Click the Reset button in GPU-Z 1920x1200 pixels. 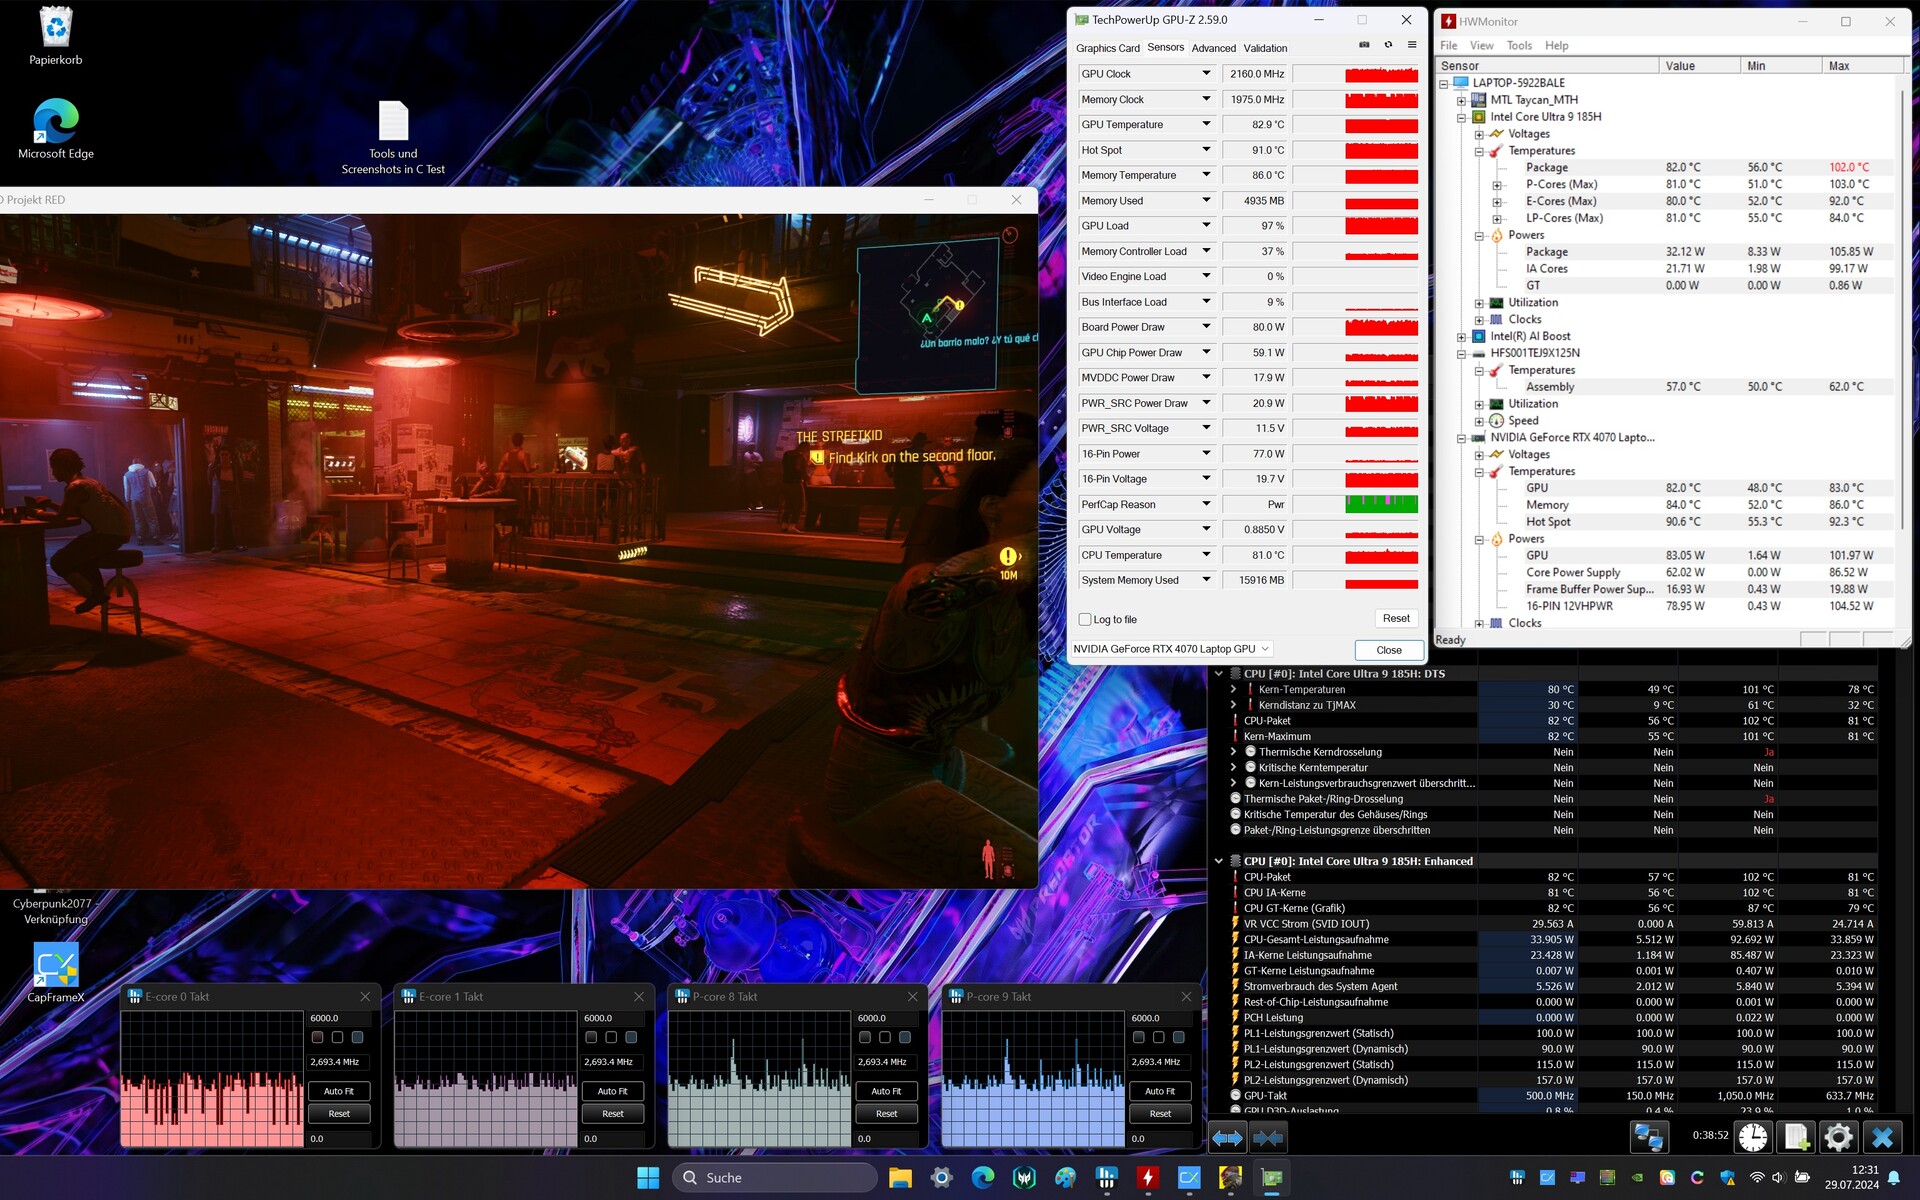pyautogui.click(x=1396, y=619)
